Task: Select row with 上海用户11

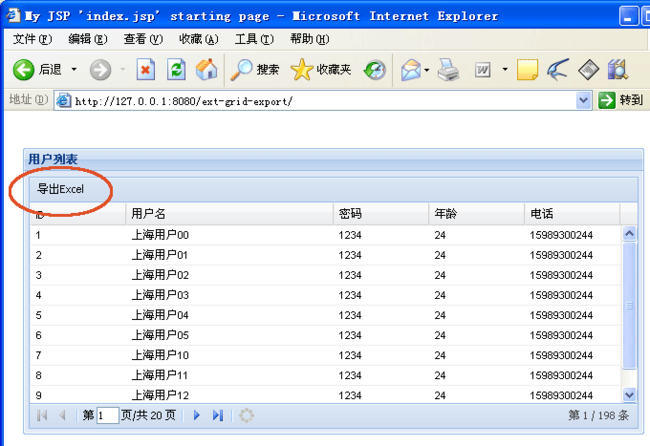Action: pyautogui.click(x=325, y=375)
